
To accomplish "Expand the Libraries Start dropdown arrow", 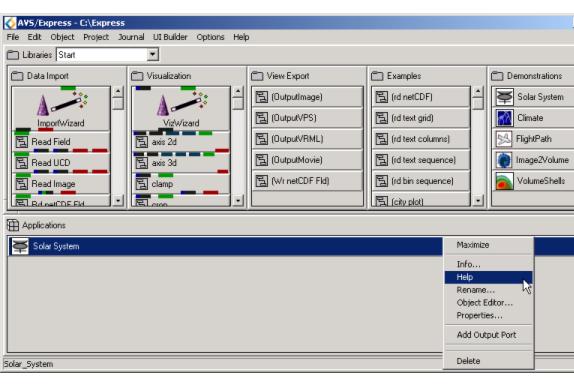I will click(x=153, y=55).
